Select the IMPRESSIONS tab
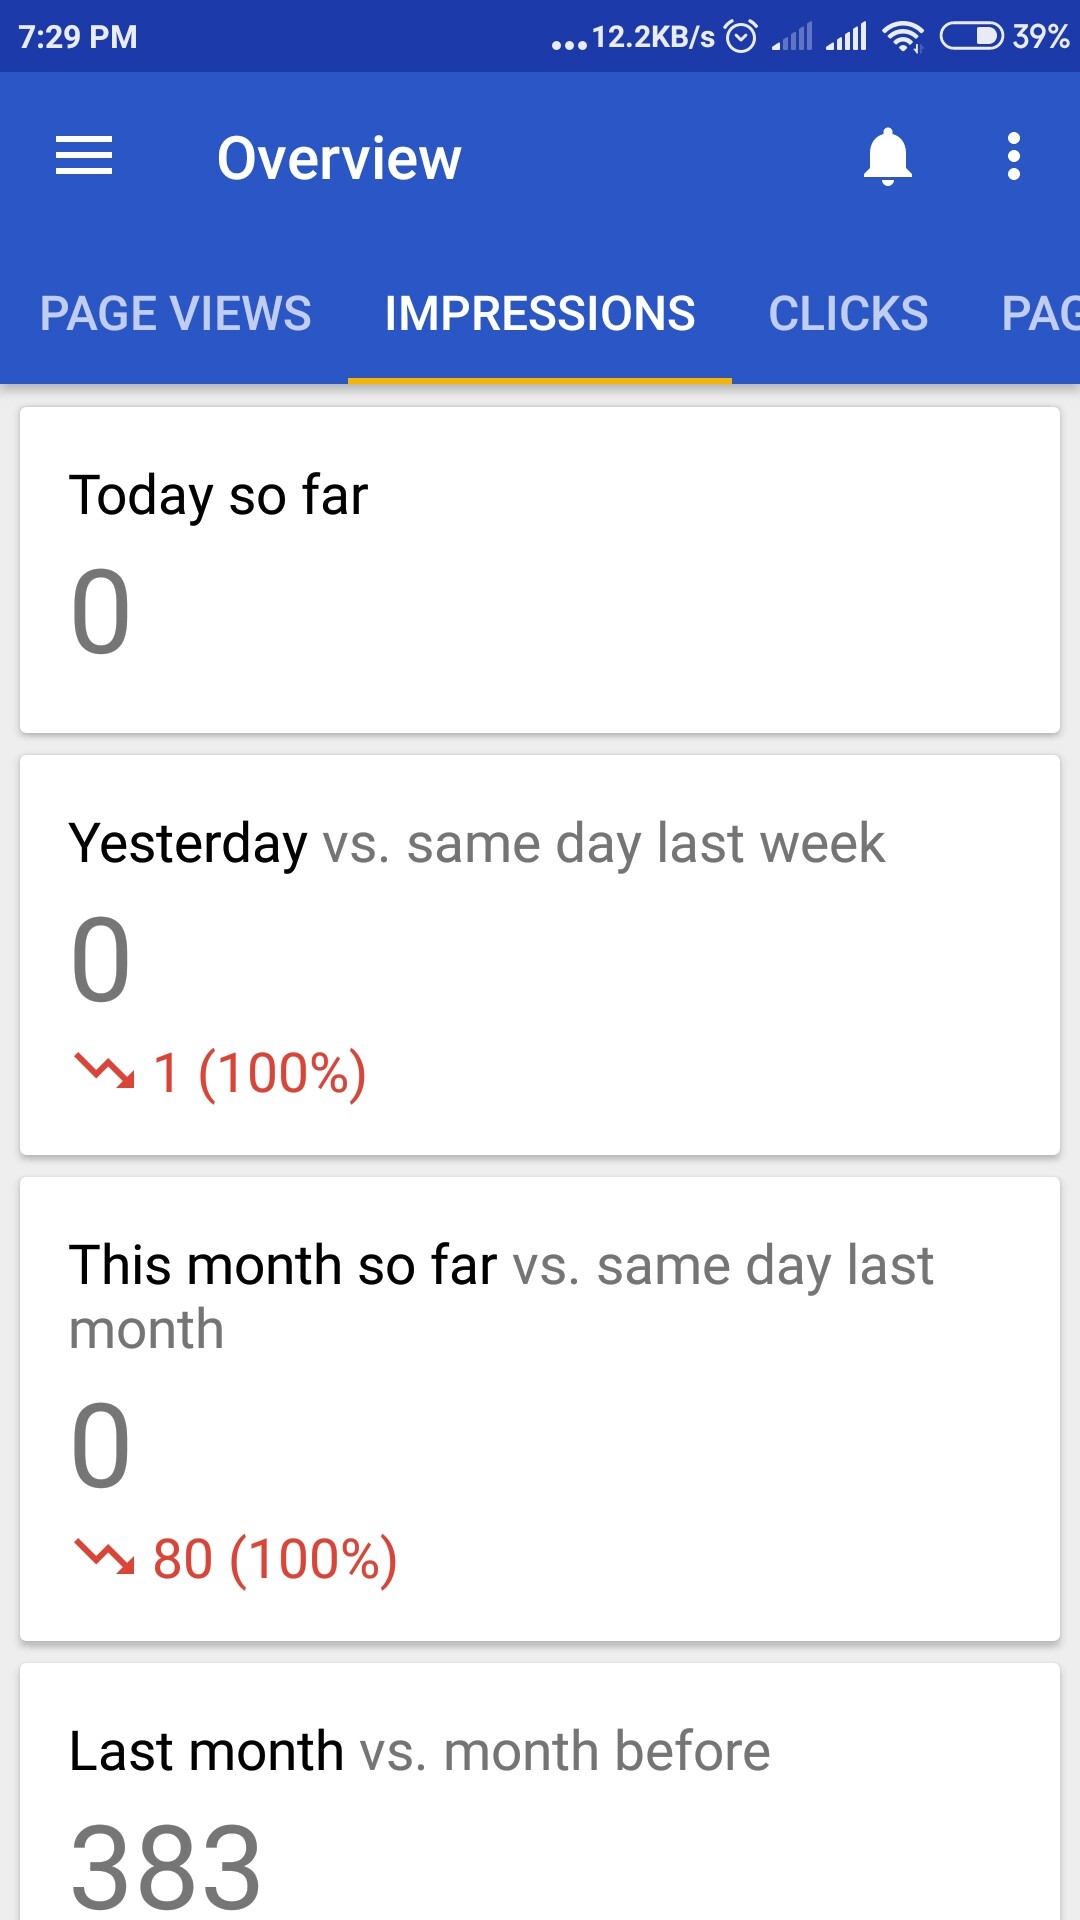This screenshot has width=1080, height=1920. (540, 314)
